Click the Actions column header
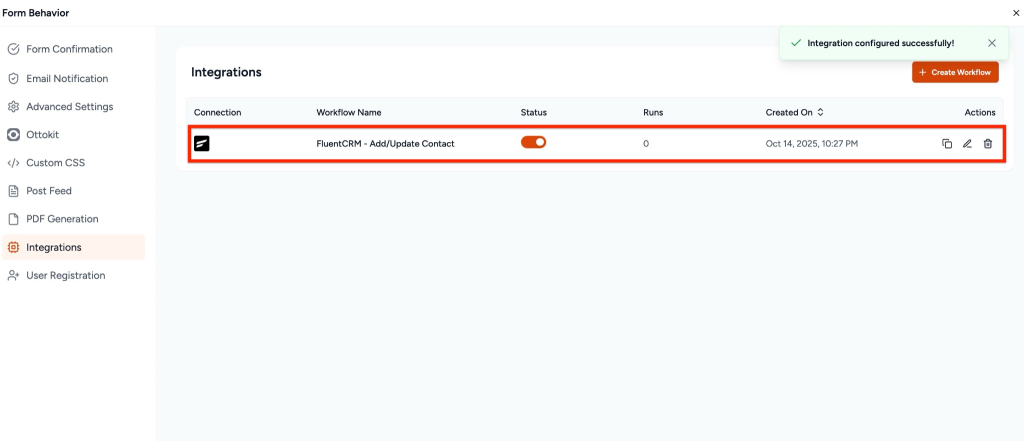The width and height of the screenshot is (1024, 441). [980, 112]
